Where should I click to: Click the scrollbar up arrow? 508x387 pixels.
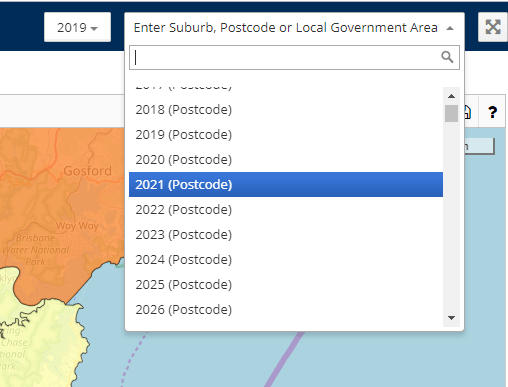pos(451,96)
